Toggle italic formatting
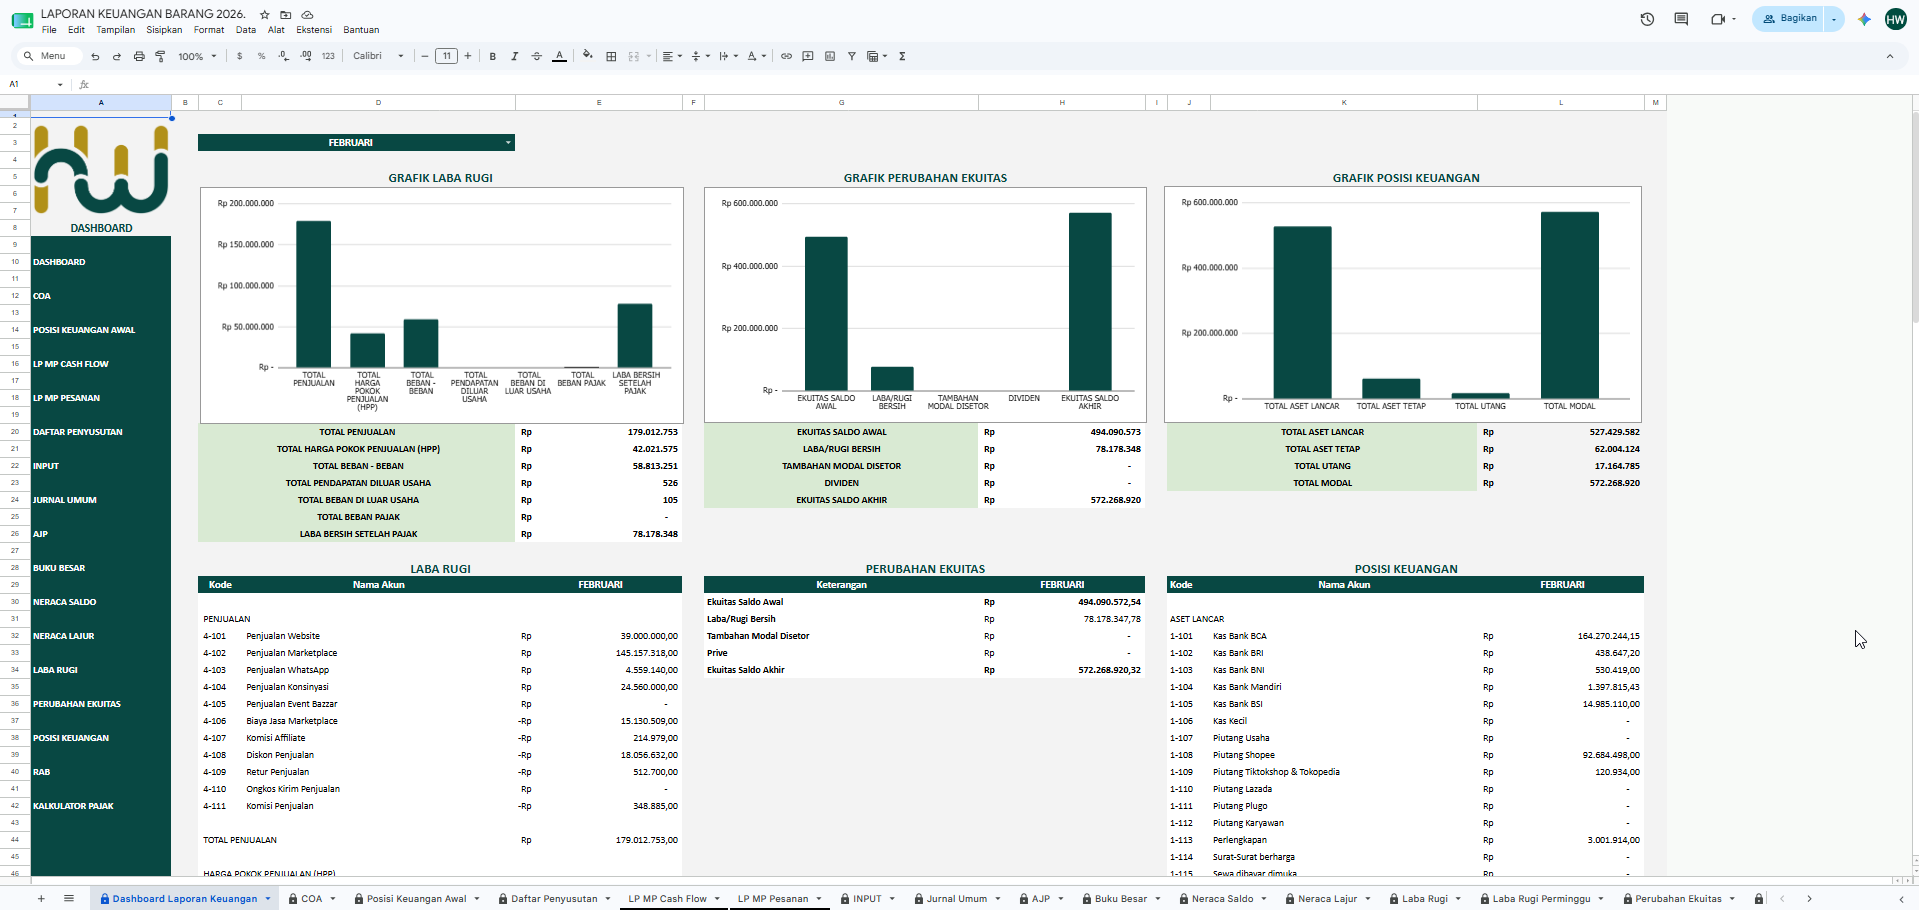This screenshot has height=910, width=1919. click(x=514, y=57)
